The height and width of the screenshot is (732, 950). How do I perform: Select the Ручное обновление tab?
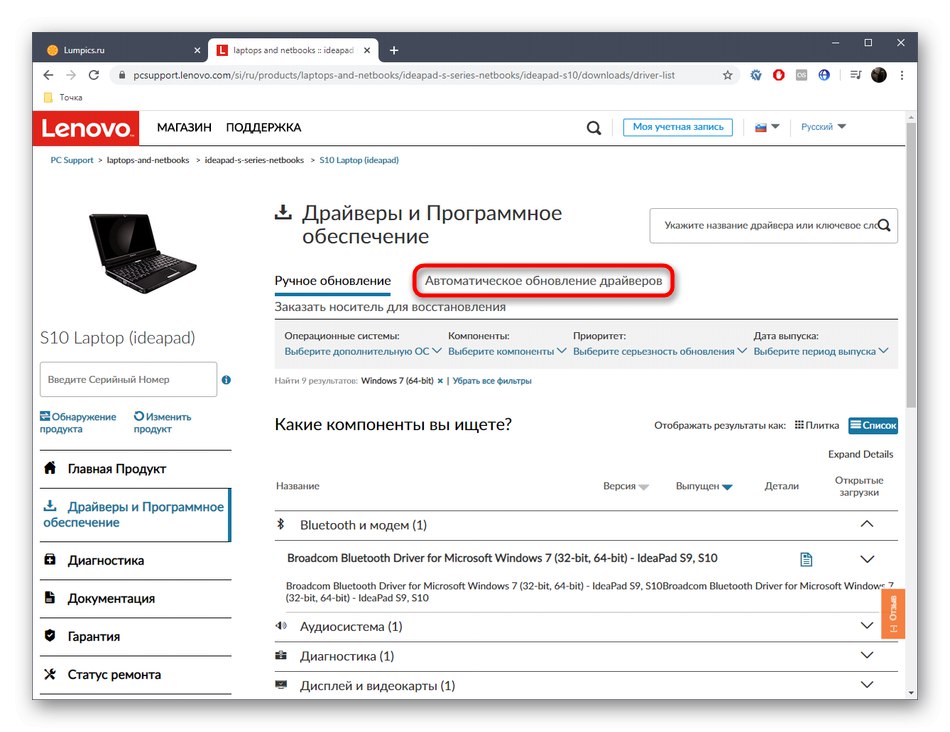click(333, 281)
